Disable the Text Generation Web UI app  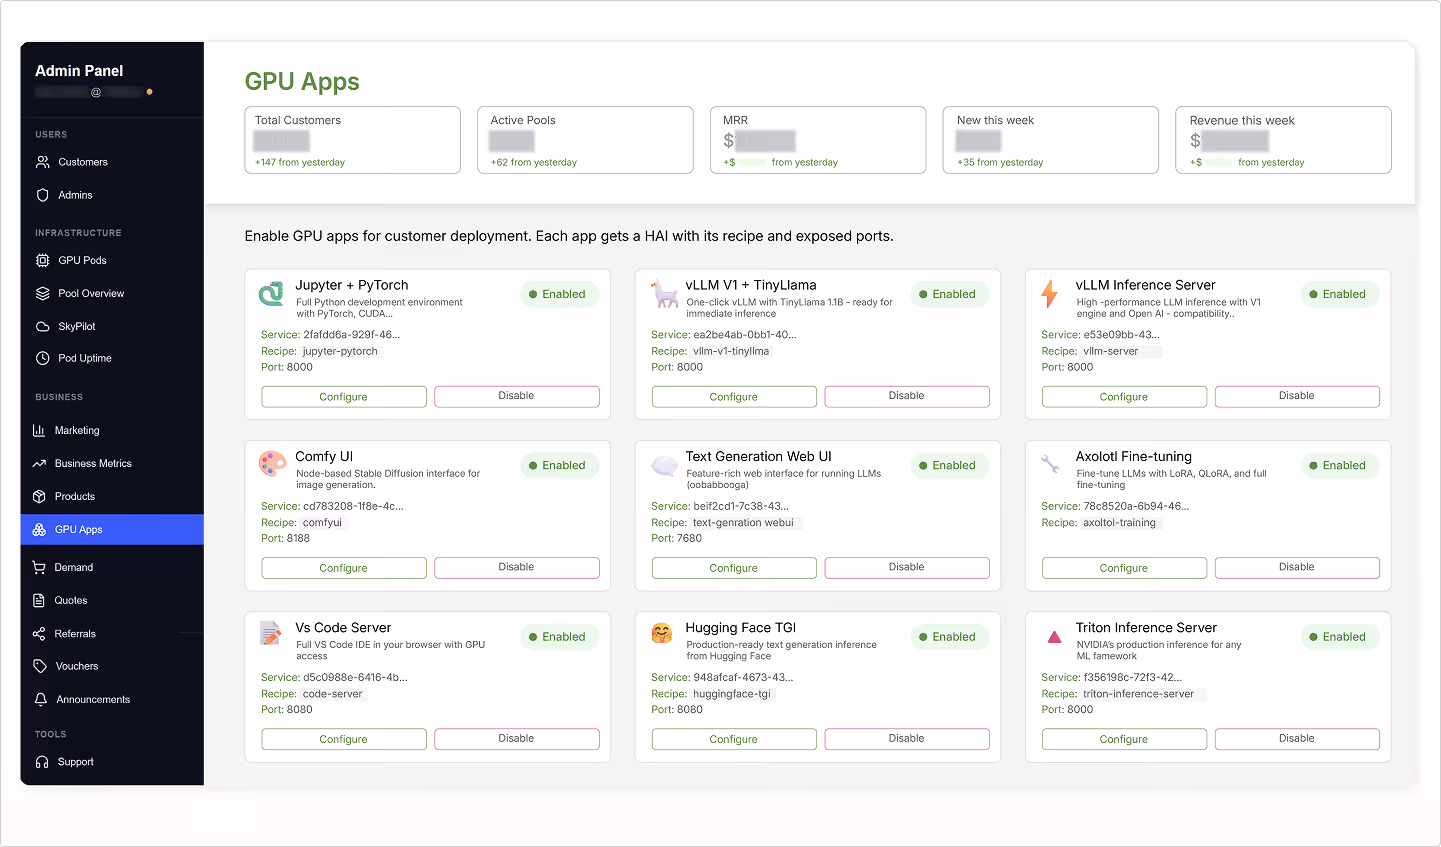coord(907,567)
